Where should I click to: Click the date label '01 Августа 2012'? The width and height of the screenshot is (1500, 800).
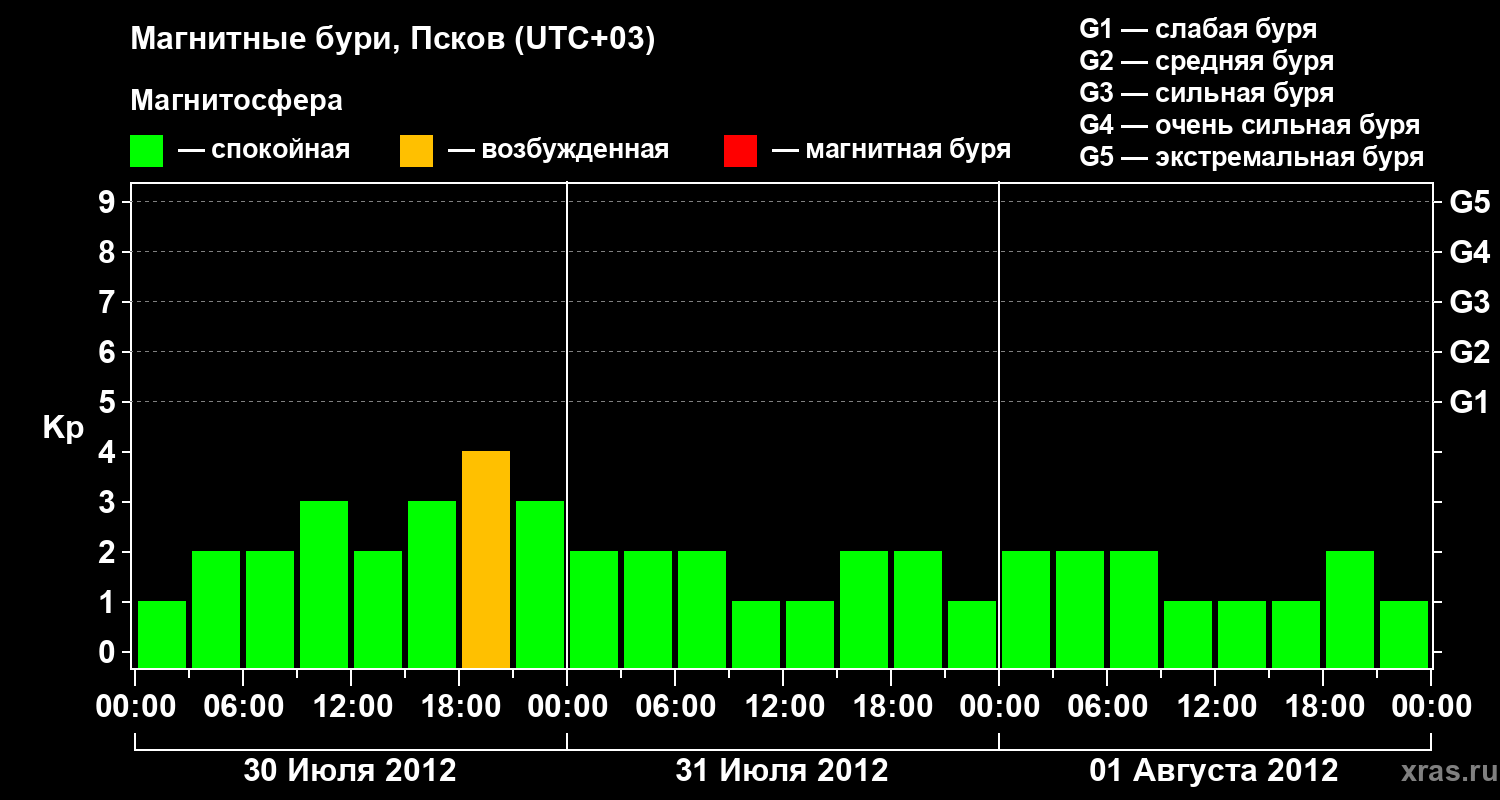[x=1214, y=770]
